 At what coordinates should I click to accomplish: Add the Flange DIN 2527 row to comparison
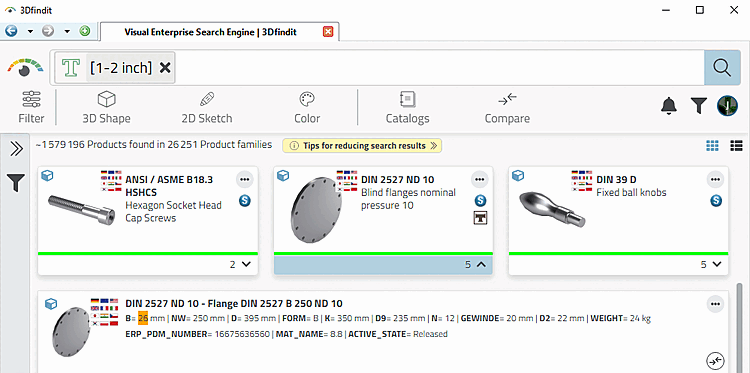(x=715, y=361)
